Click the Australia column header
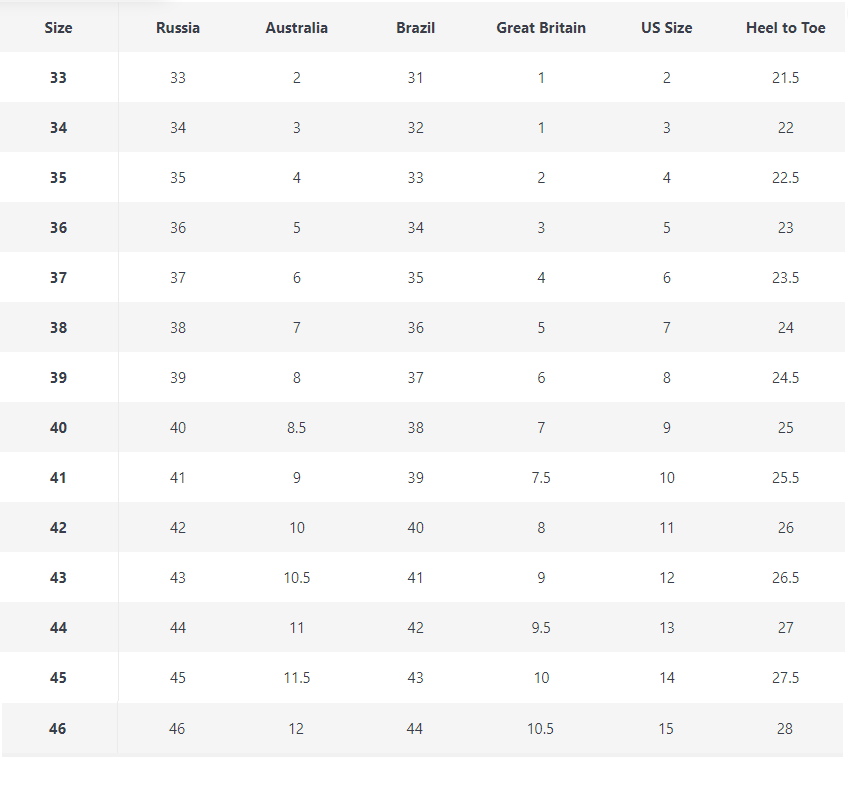This screenshot has height=800, width=848. [x=296, y=28]
